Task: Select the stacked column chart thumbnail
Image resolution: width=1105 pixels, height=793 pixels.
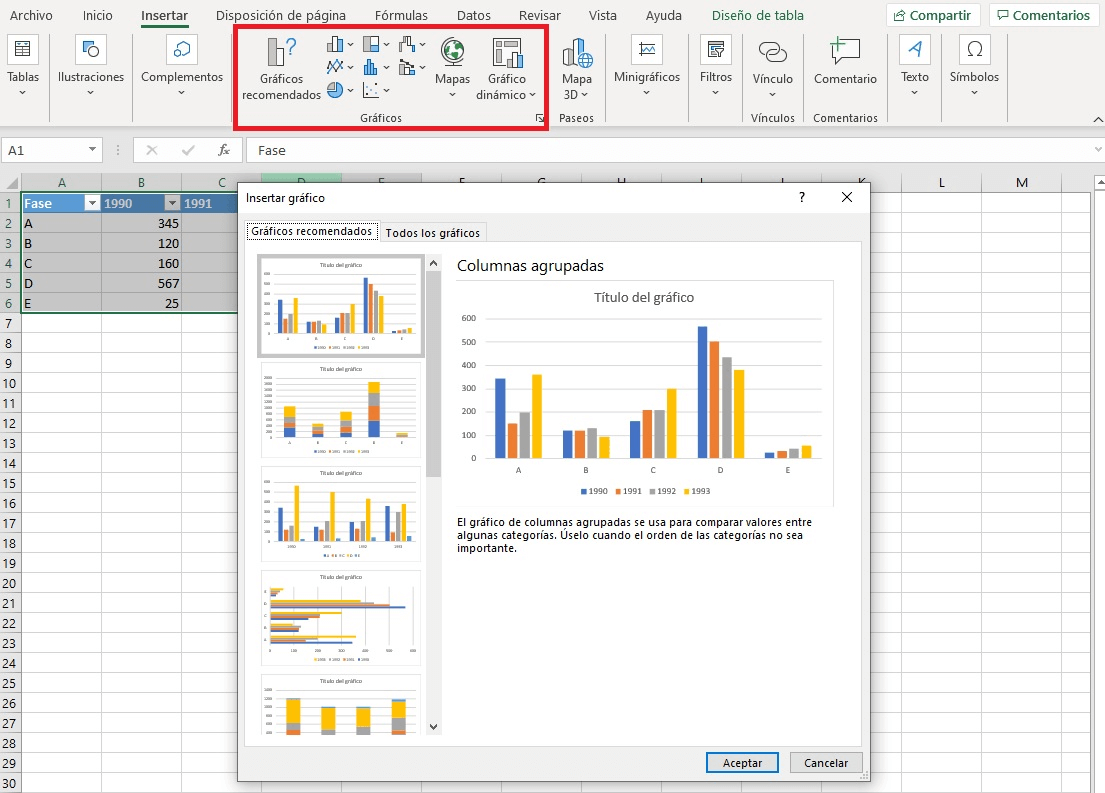Action: coord(341,410)
